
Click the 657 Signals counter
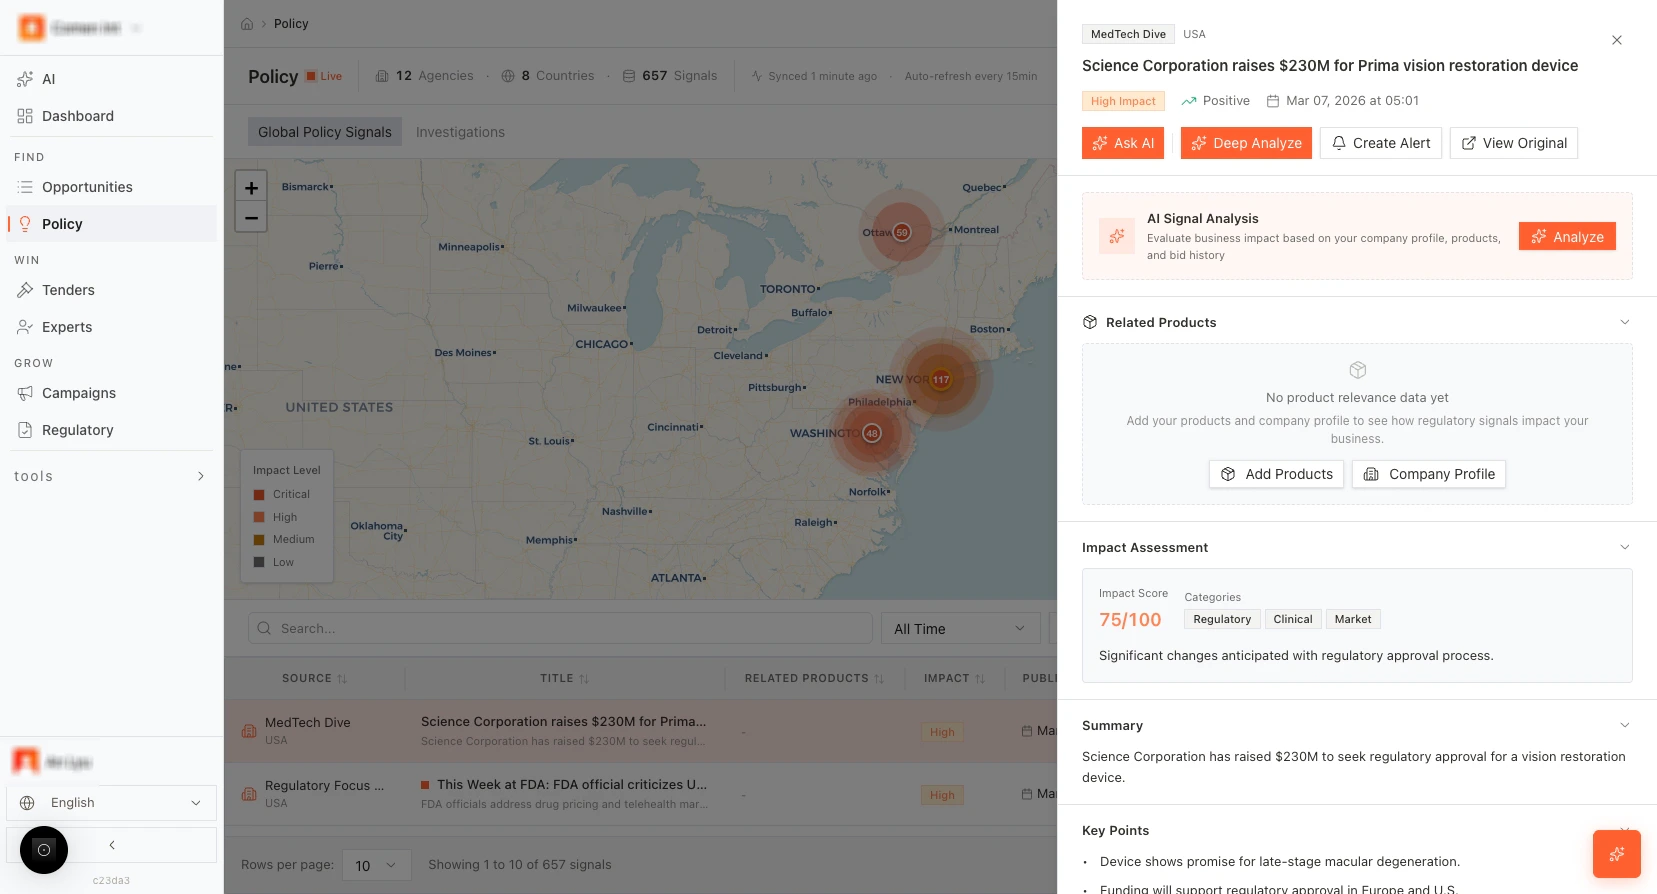pos(670,76)
